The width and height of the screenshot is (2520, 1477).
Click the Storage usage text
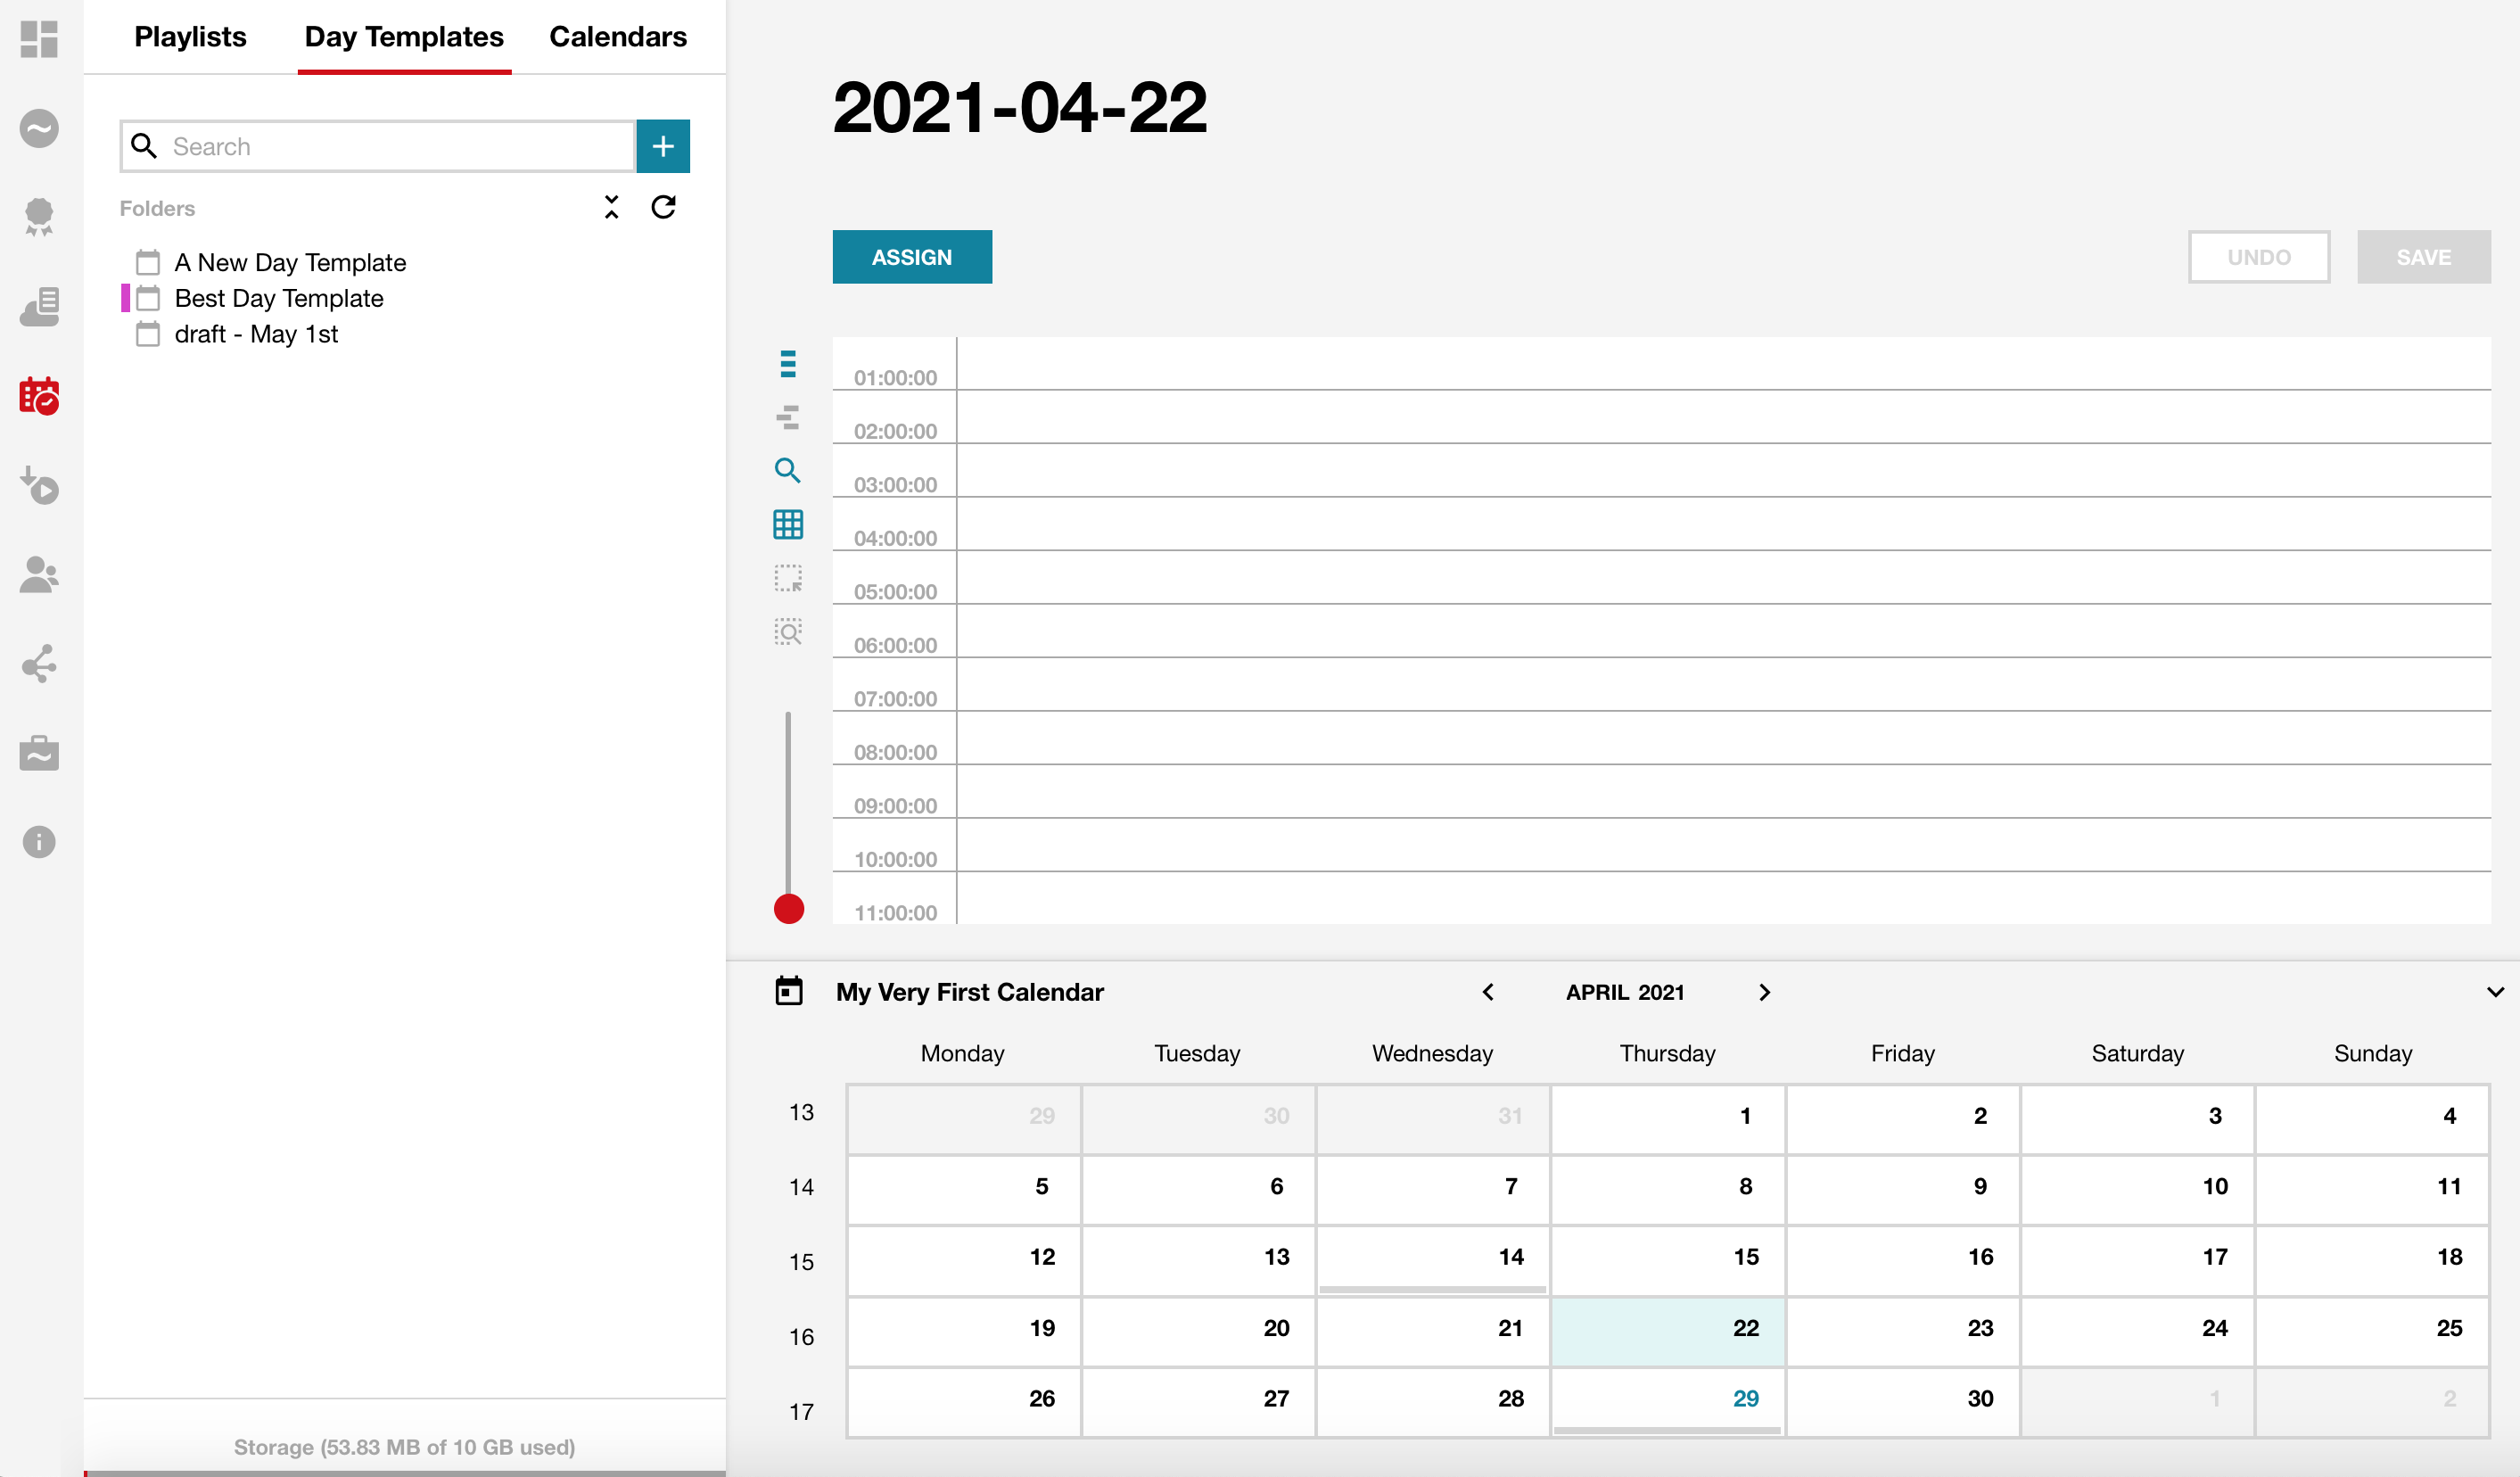404,1447
